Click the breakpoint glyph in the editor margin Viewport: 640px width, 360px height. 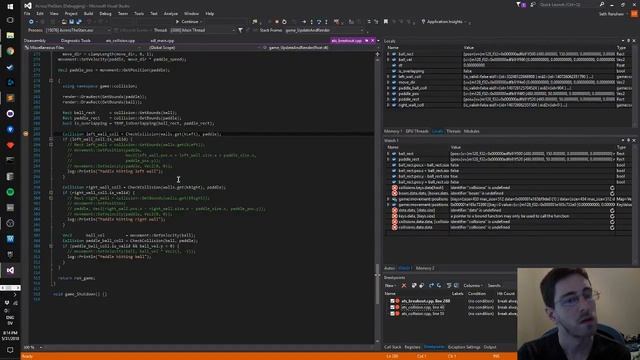26,134
